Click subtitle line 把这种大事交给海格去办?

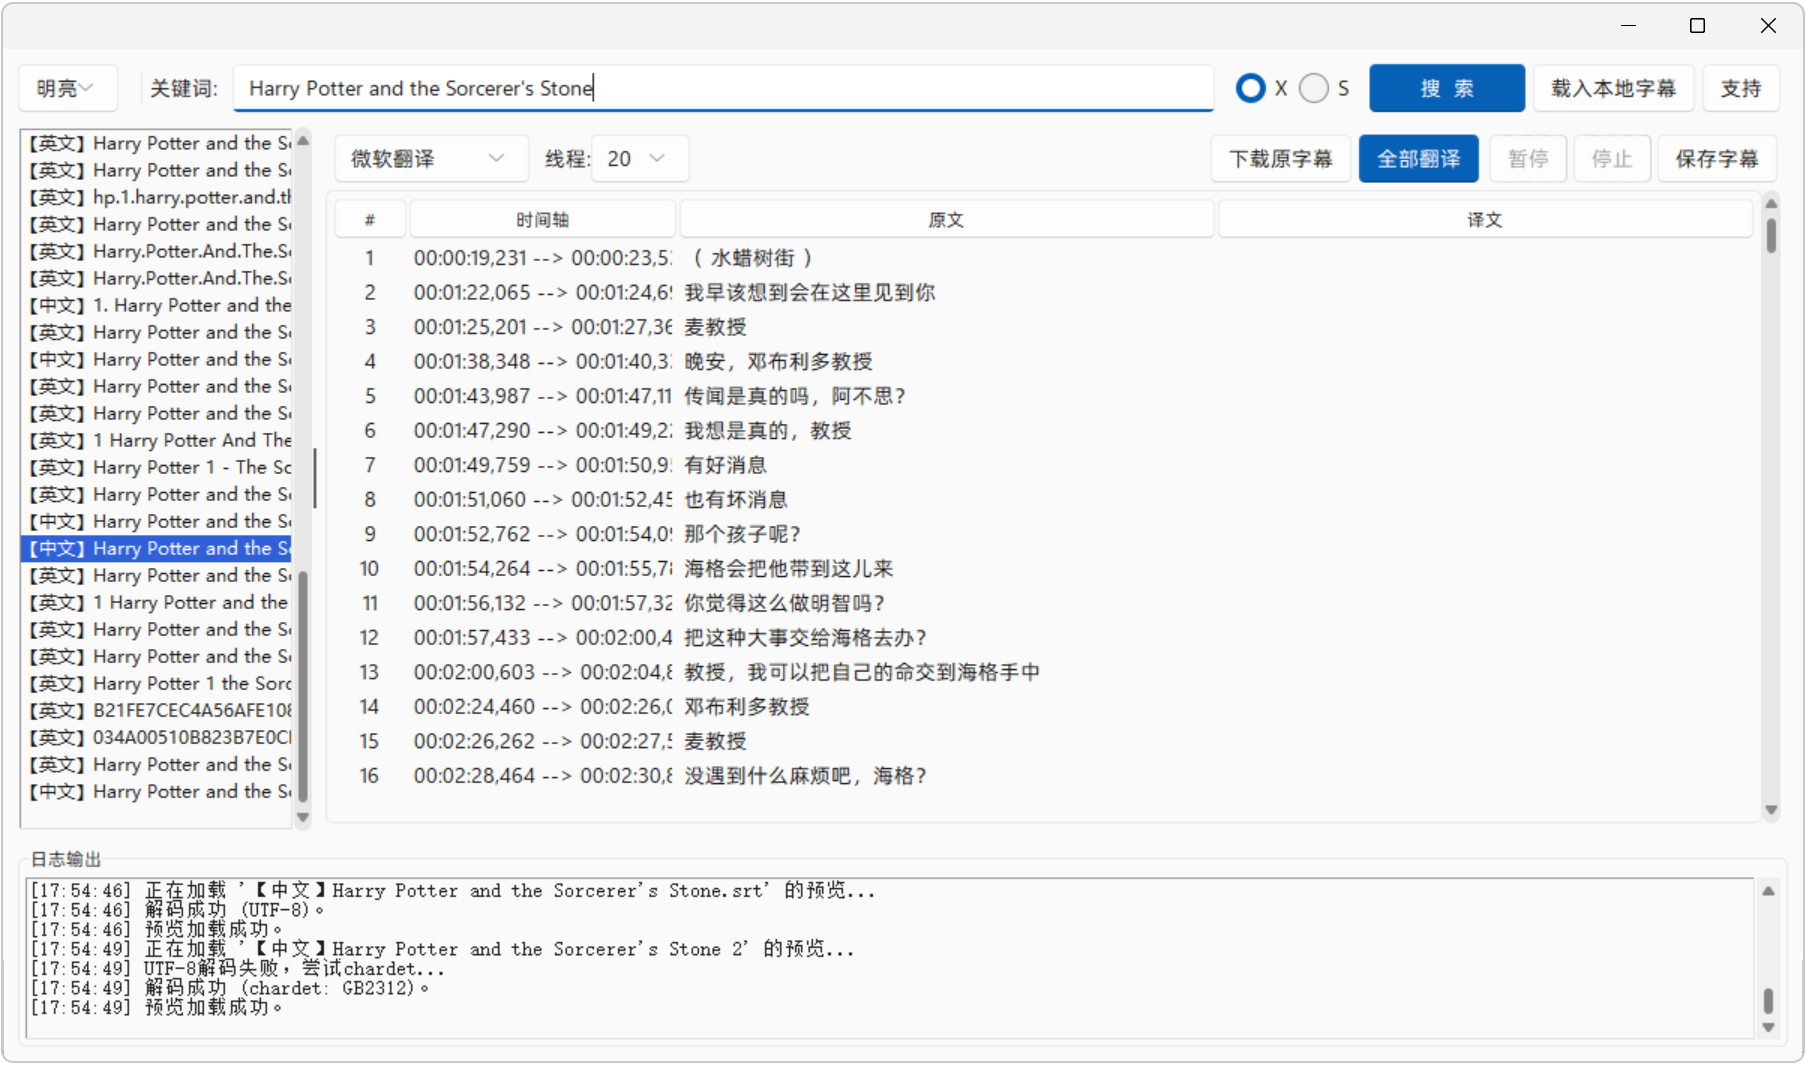click(806, 637)
